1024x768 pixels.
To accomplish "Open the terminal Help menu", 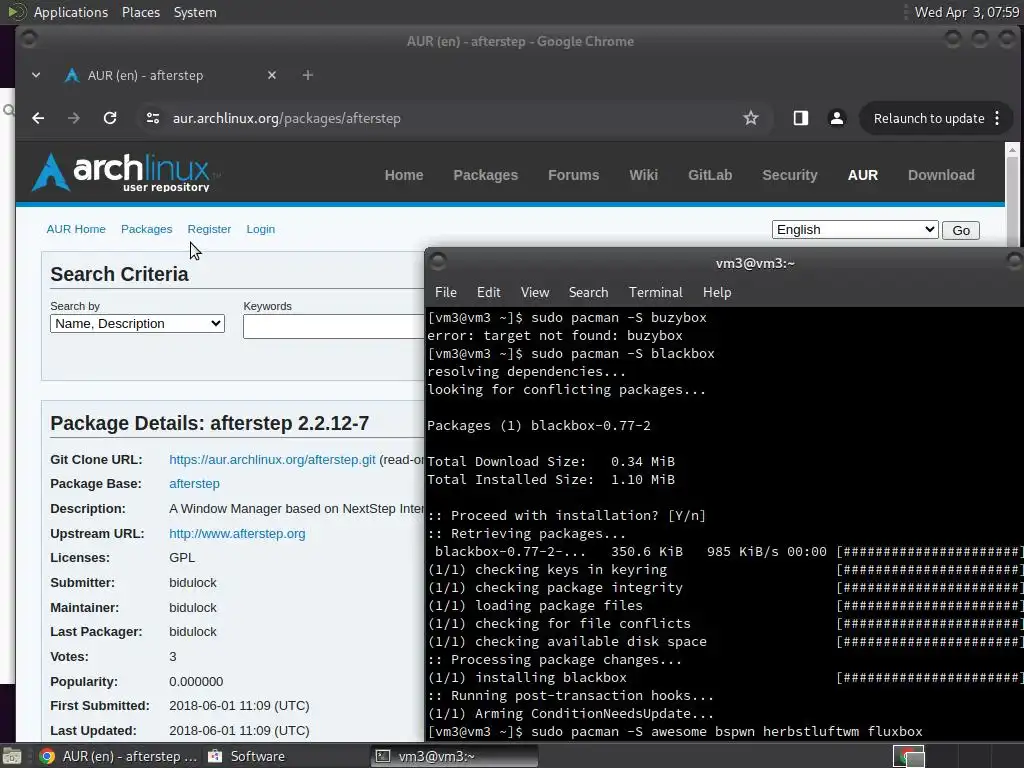I will click(717, 292).
